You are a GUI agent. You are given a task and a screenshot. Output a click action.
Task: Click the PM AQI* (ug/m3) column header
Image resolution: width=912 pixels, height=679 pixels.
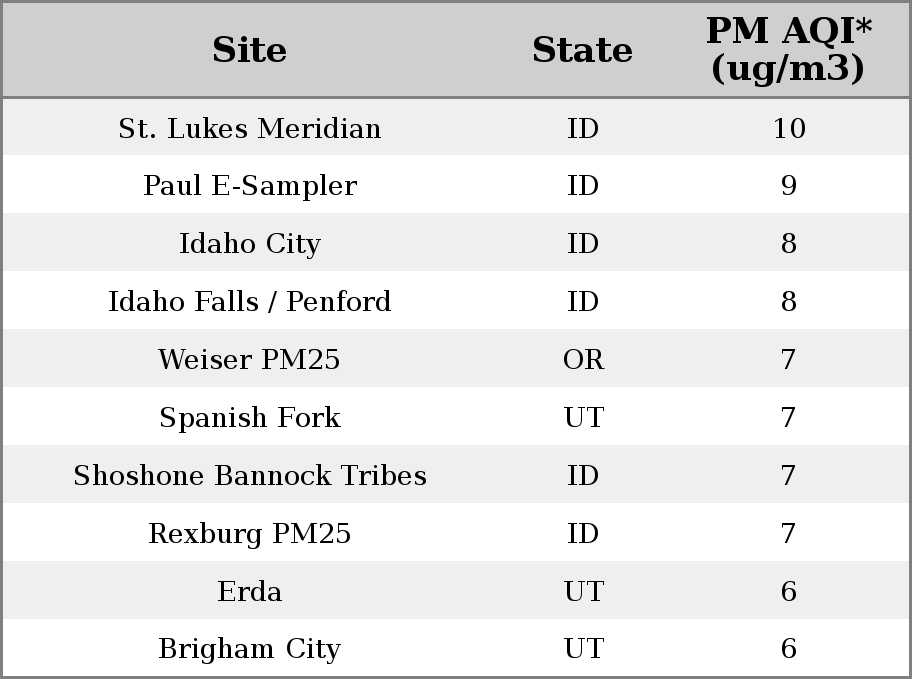pos(789,49)
